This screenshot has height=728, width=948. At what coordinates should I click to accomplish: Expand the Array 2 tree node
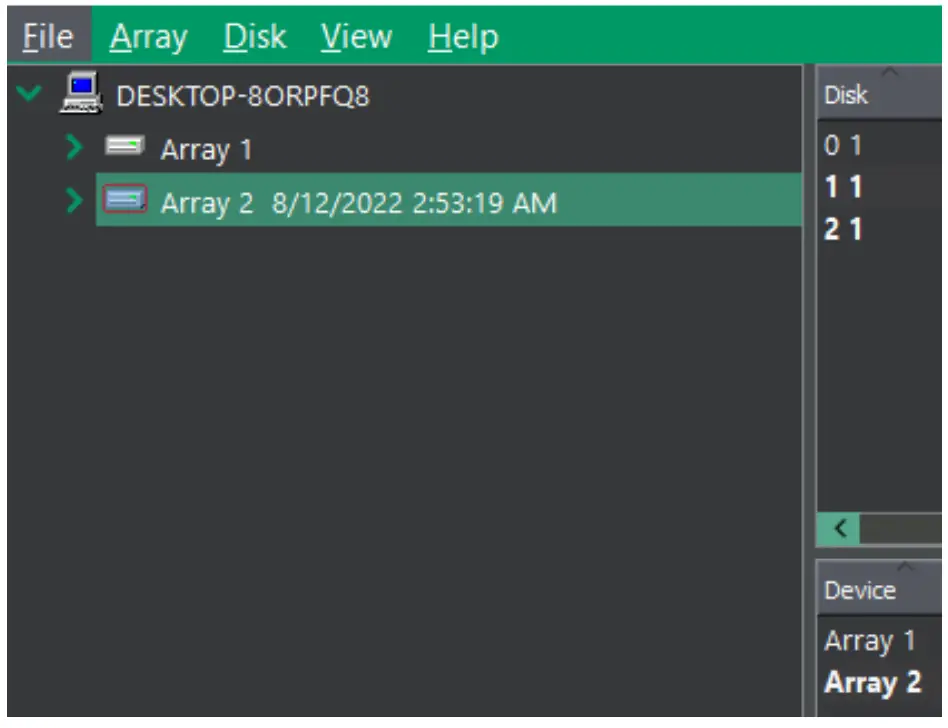(73, 202)
